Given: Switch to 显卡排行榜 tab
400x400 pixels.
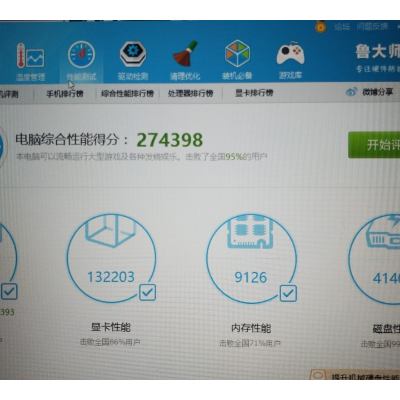Looking at the screenshot, I should pos(254,93).
